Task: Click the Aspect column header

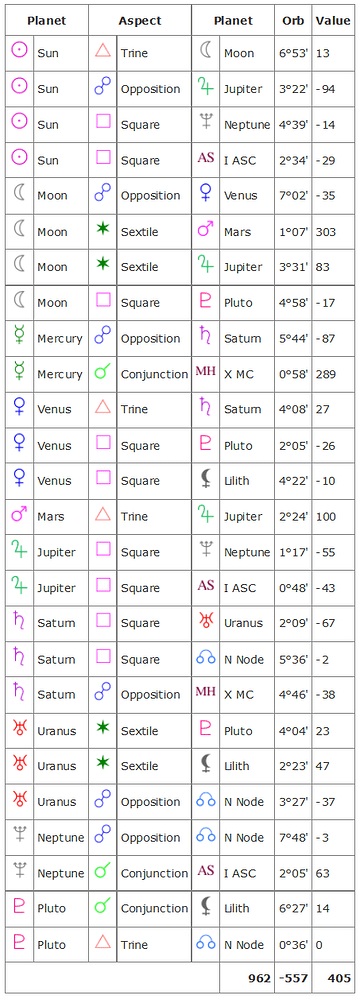Action: pyautogui.click(x=140, y=20)
